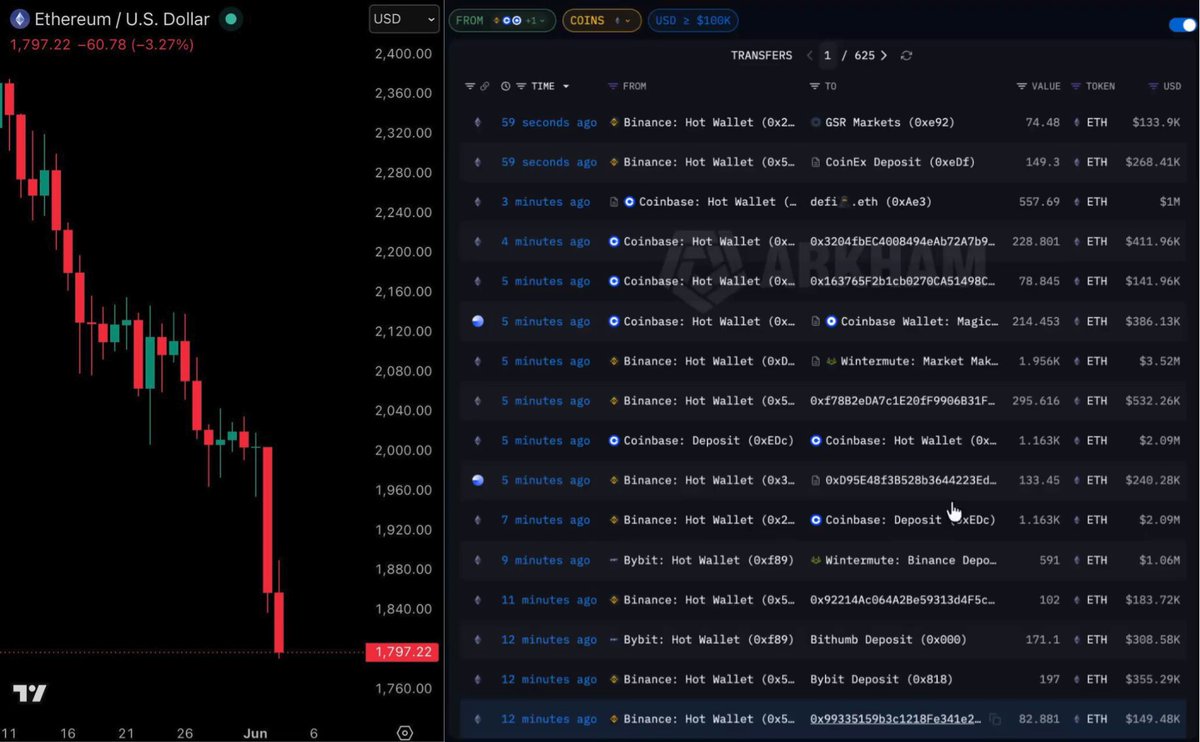The height and width of the screenshot is (742, 1200).
Task: Click 0x92214Ac064A2Be59313d4F5c address
Action: pos(903,600)
